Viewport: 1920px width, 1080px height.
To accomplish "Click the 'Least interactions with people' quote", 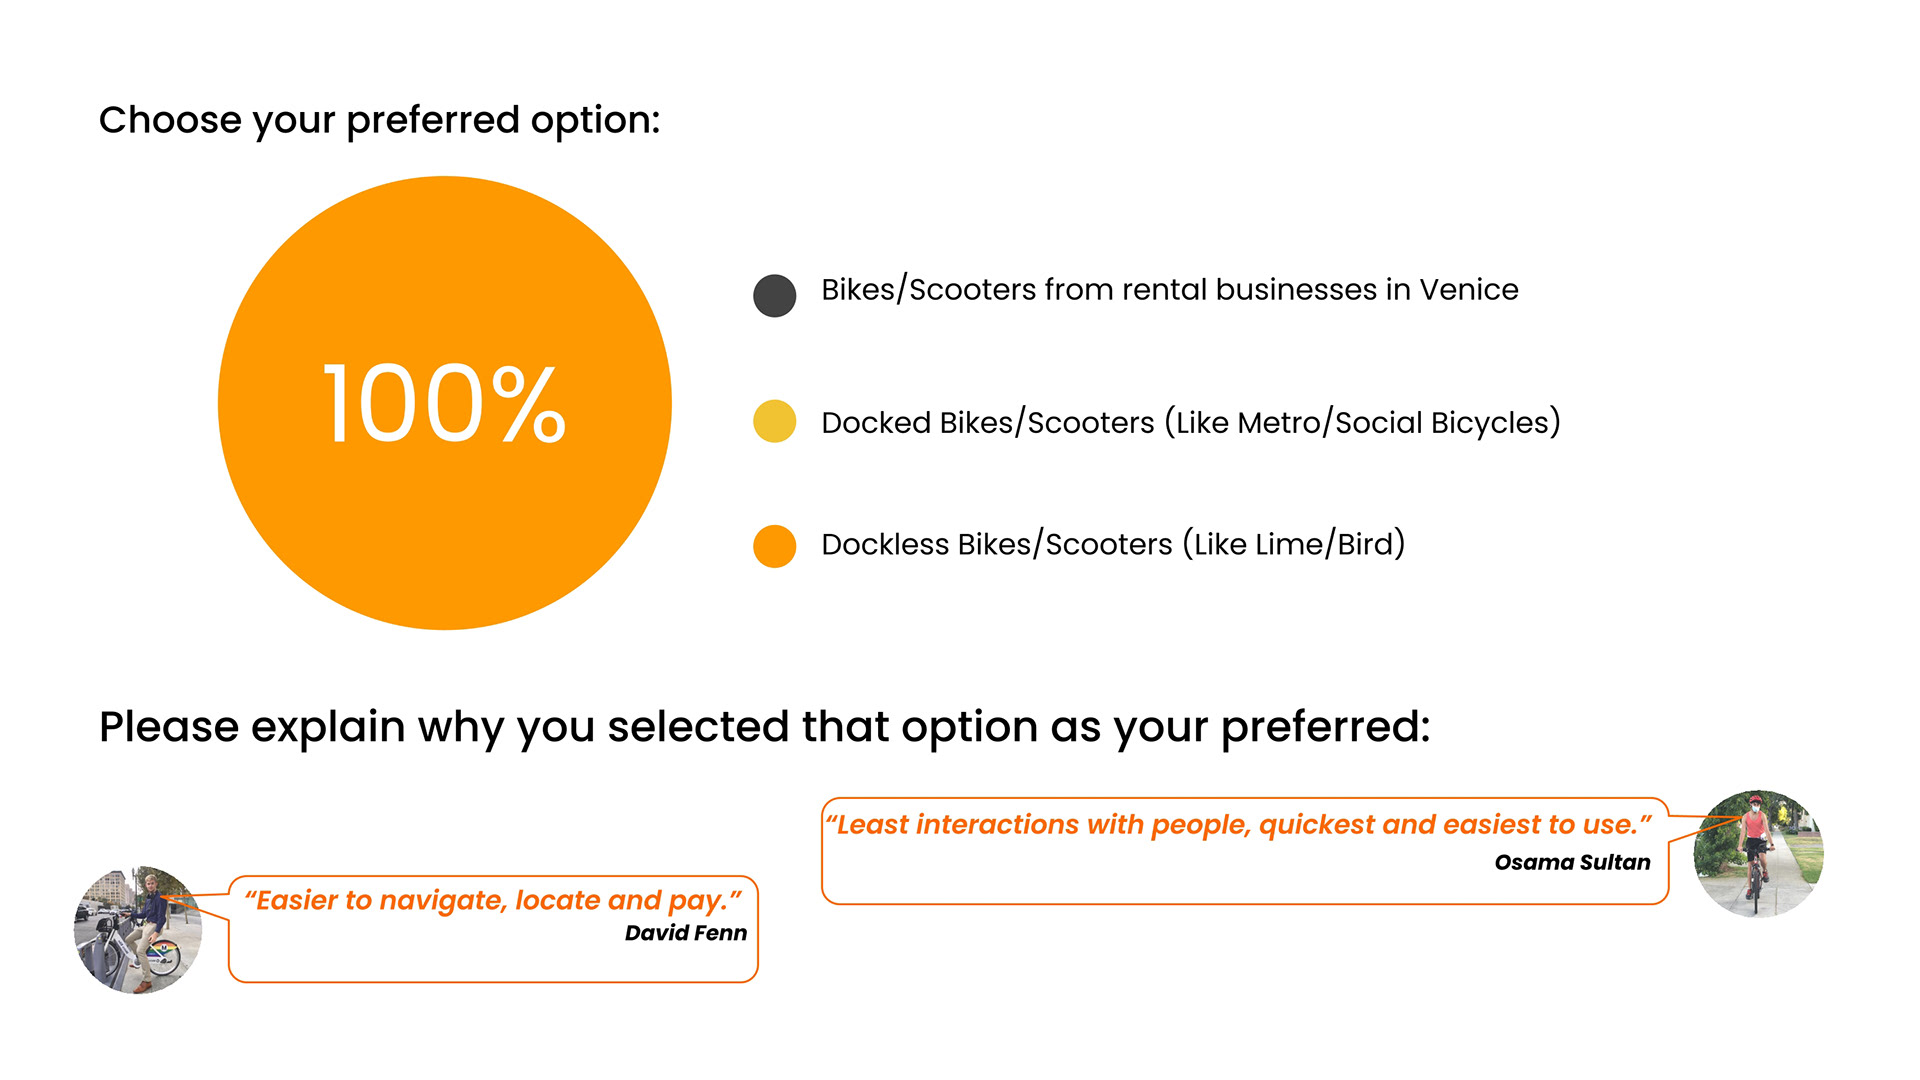I will click(x=1238, y=824).
